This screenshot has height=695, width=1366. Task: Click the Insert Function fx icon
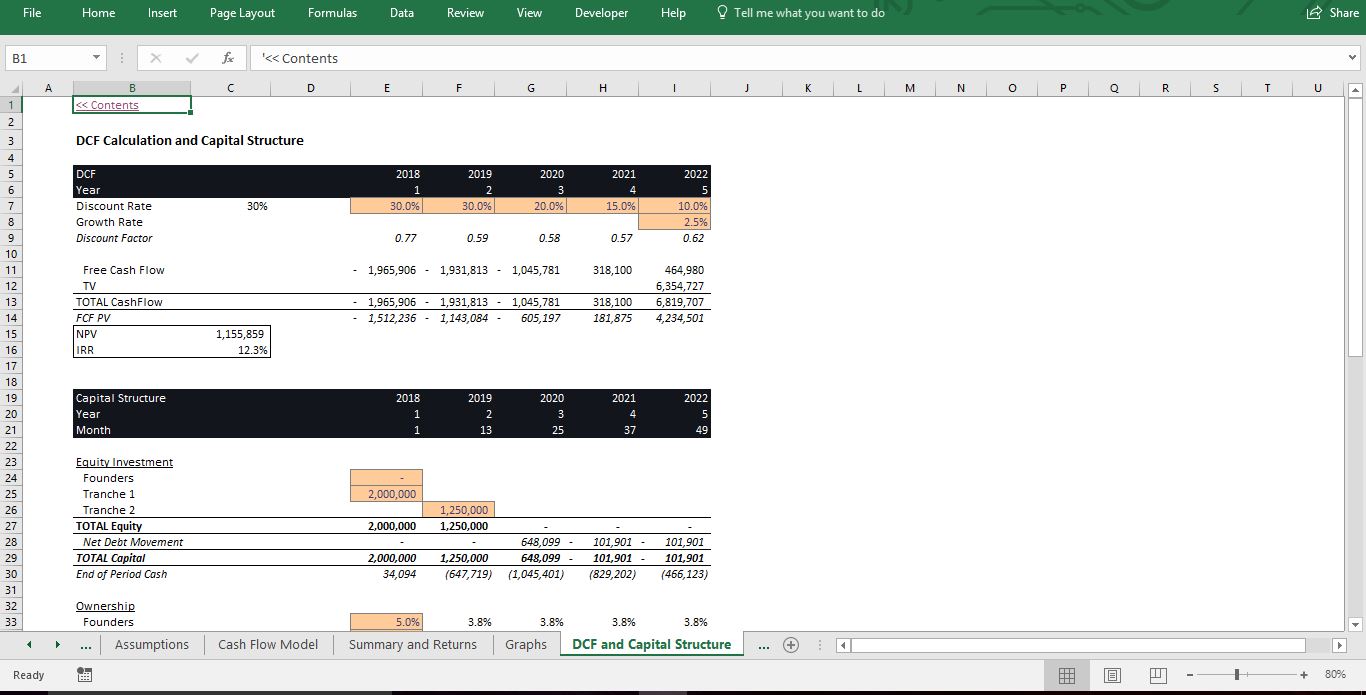[228, 58]
